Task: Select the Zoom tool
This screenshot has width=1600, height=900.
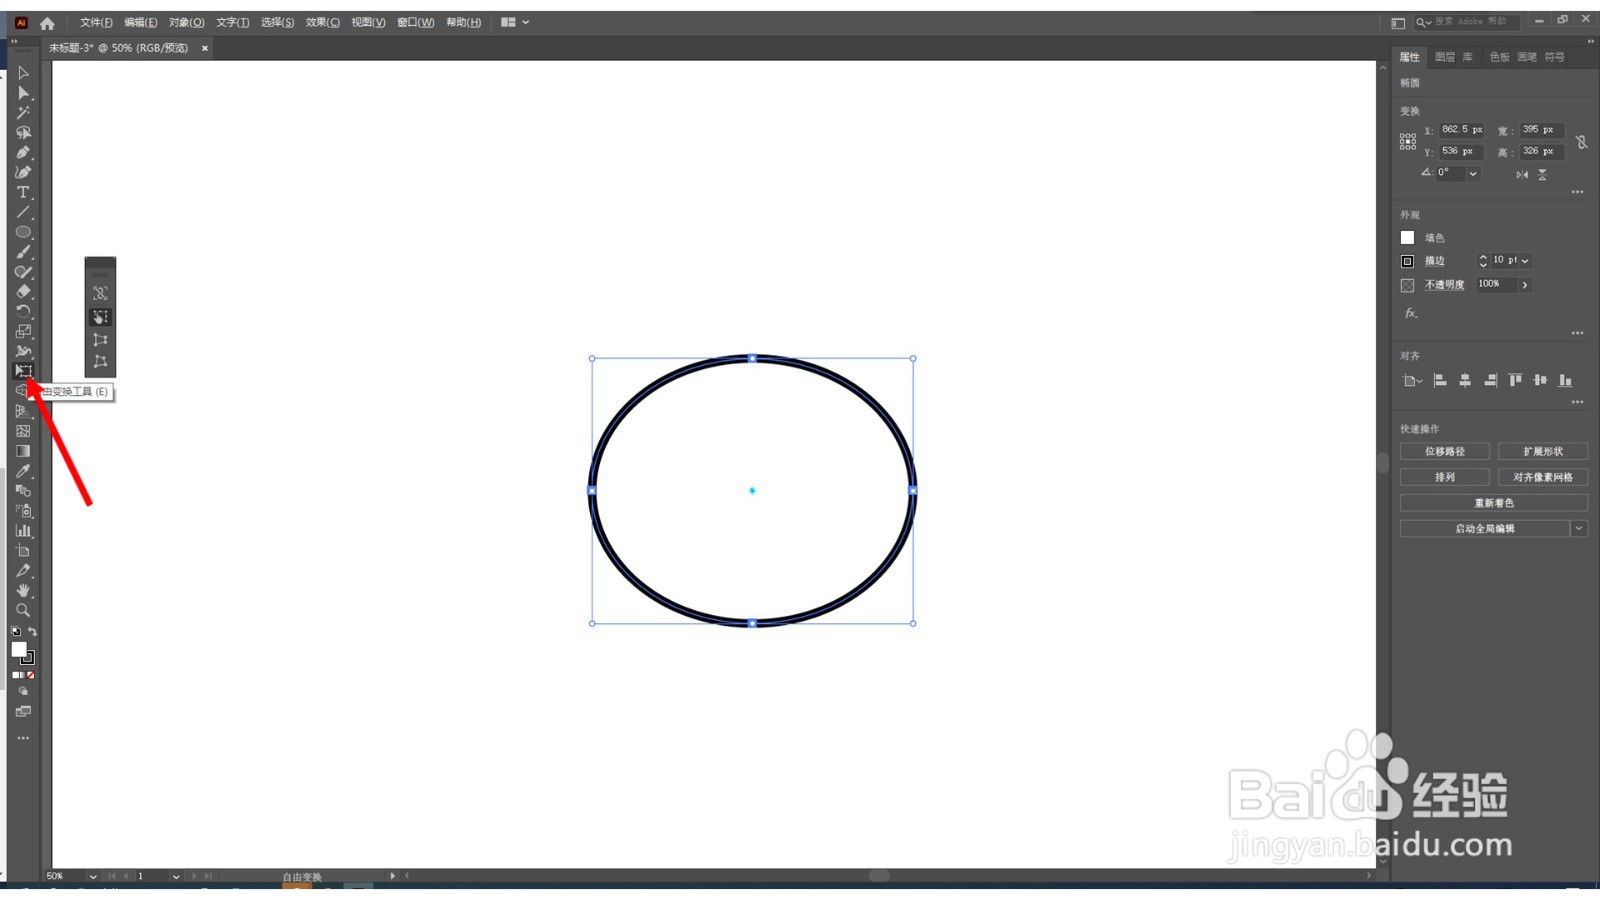Action: tap(23, 610)
